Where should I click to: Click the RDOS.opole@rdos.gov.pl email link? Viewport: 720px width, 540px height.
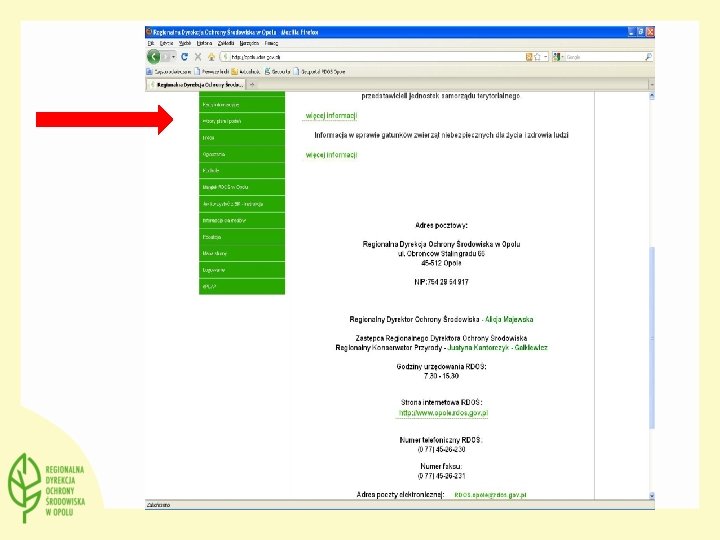point(490,495)
